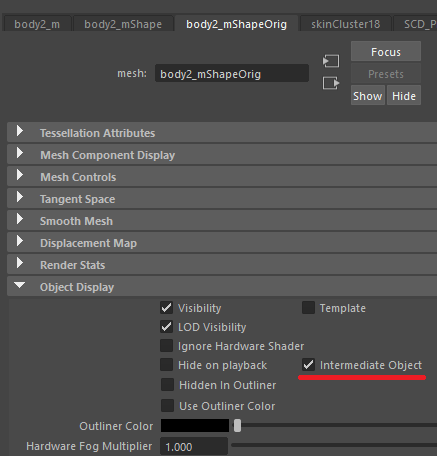Open the body2_m tab
The image size is (437, 456).
point(37,24)
